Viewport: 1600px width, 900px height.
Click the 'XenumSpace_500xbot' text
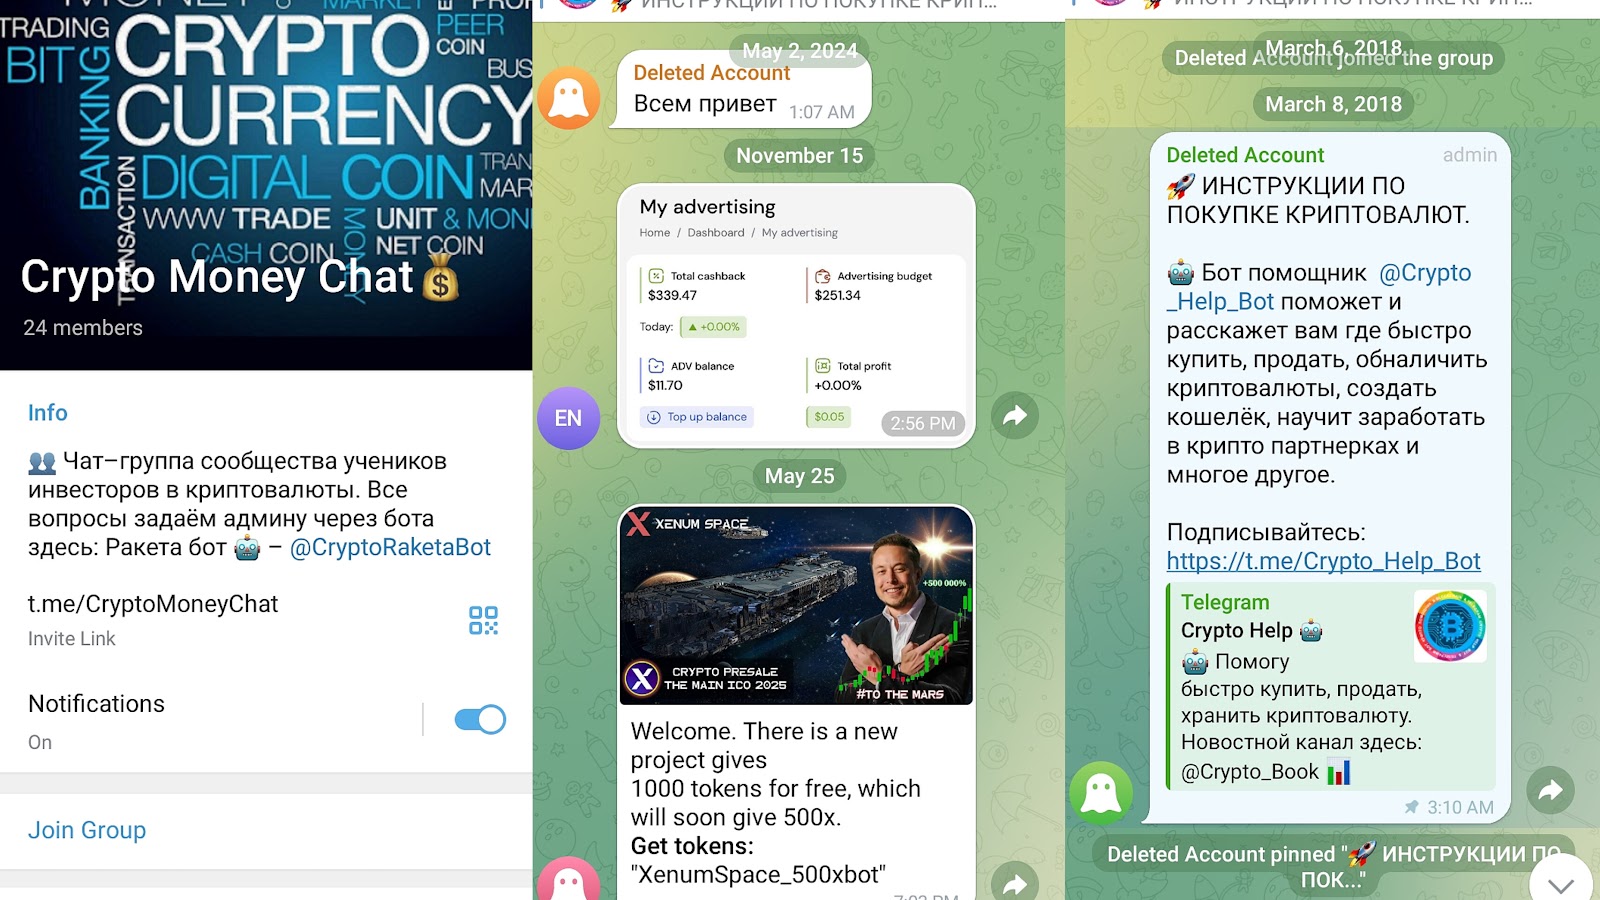point(758,875)
